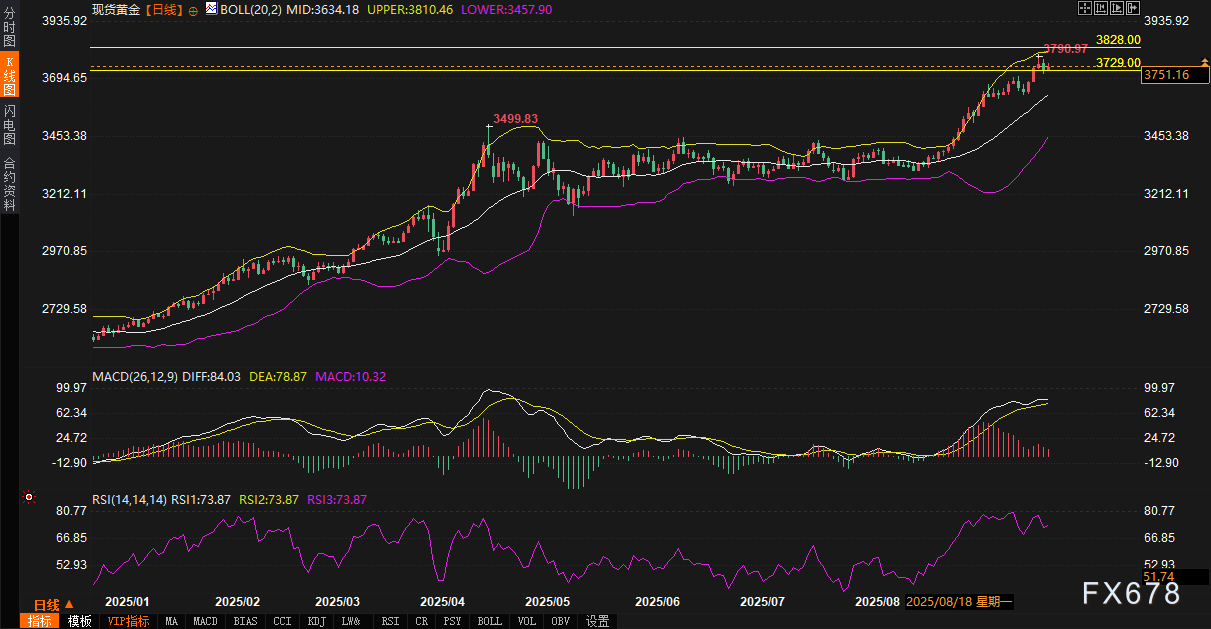Screen dimensions: 1211x629
Task: Click the crosshair cursor icon at top right
Action: [x=1084, y=8]
